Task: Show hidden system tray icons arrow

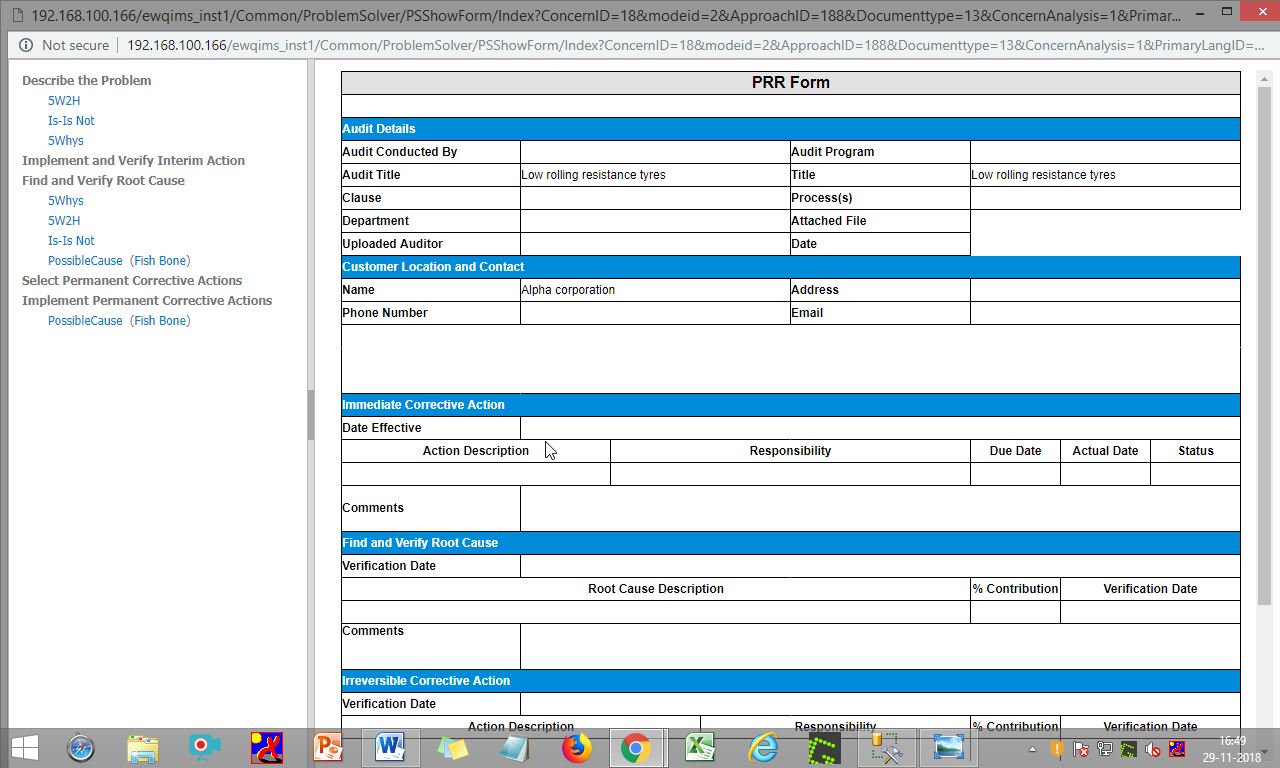Action: click(1032, 749)
